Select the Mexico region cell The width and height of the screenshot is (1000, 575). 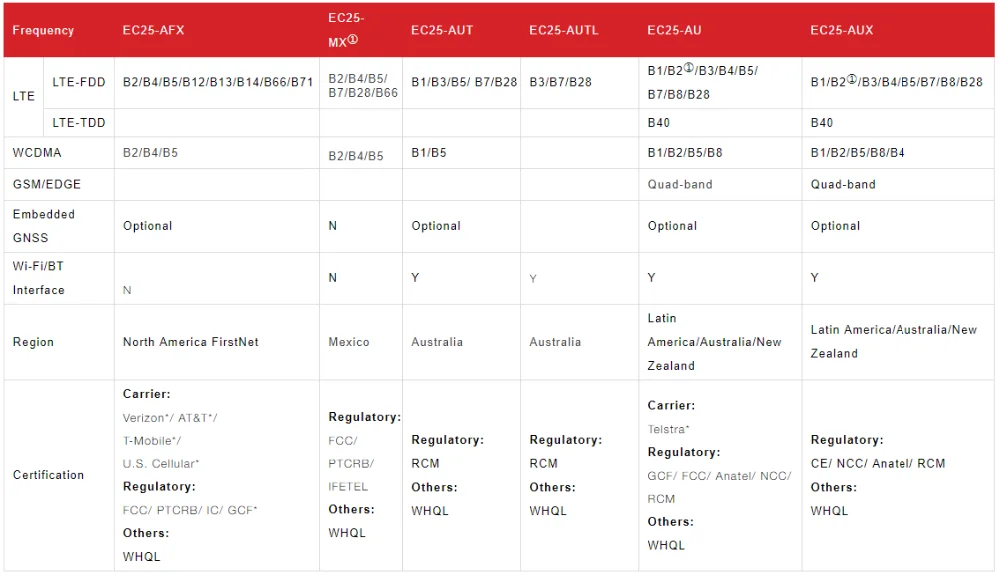point(349,342)
